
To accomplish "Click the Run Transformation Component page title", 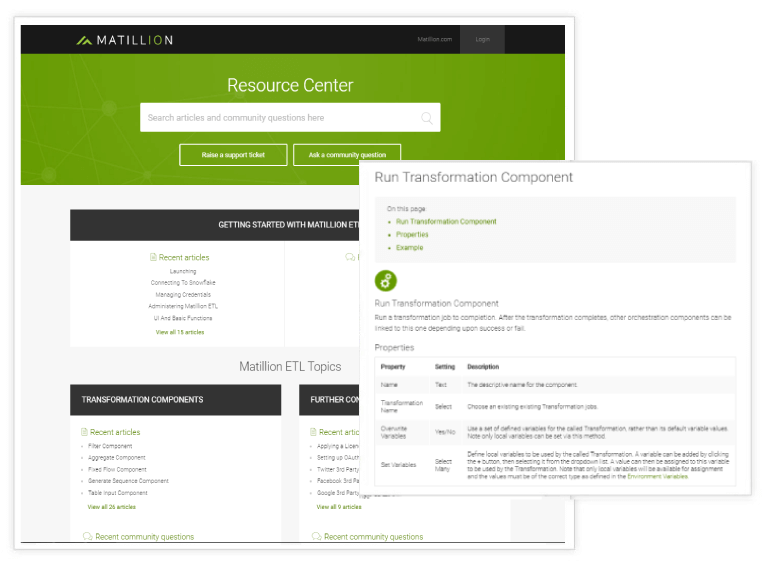I will (473, 177).
